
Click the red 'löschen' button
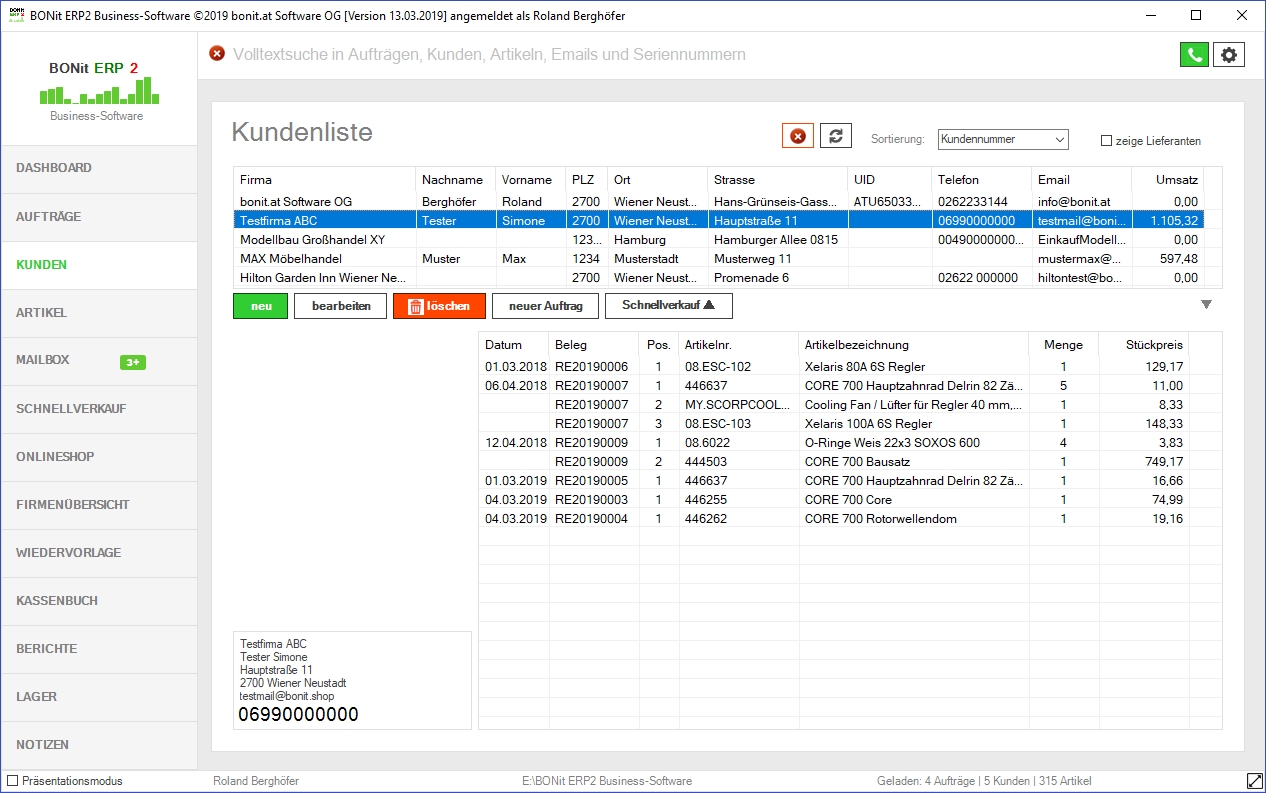pyautogui.click(x=439, y=306)
